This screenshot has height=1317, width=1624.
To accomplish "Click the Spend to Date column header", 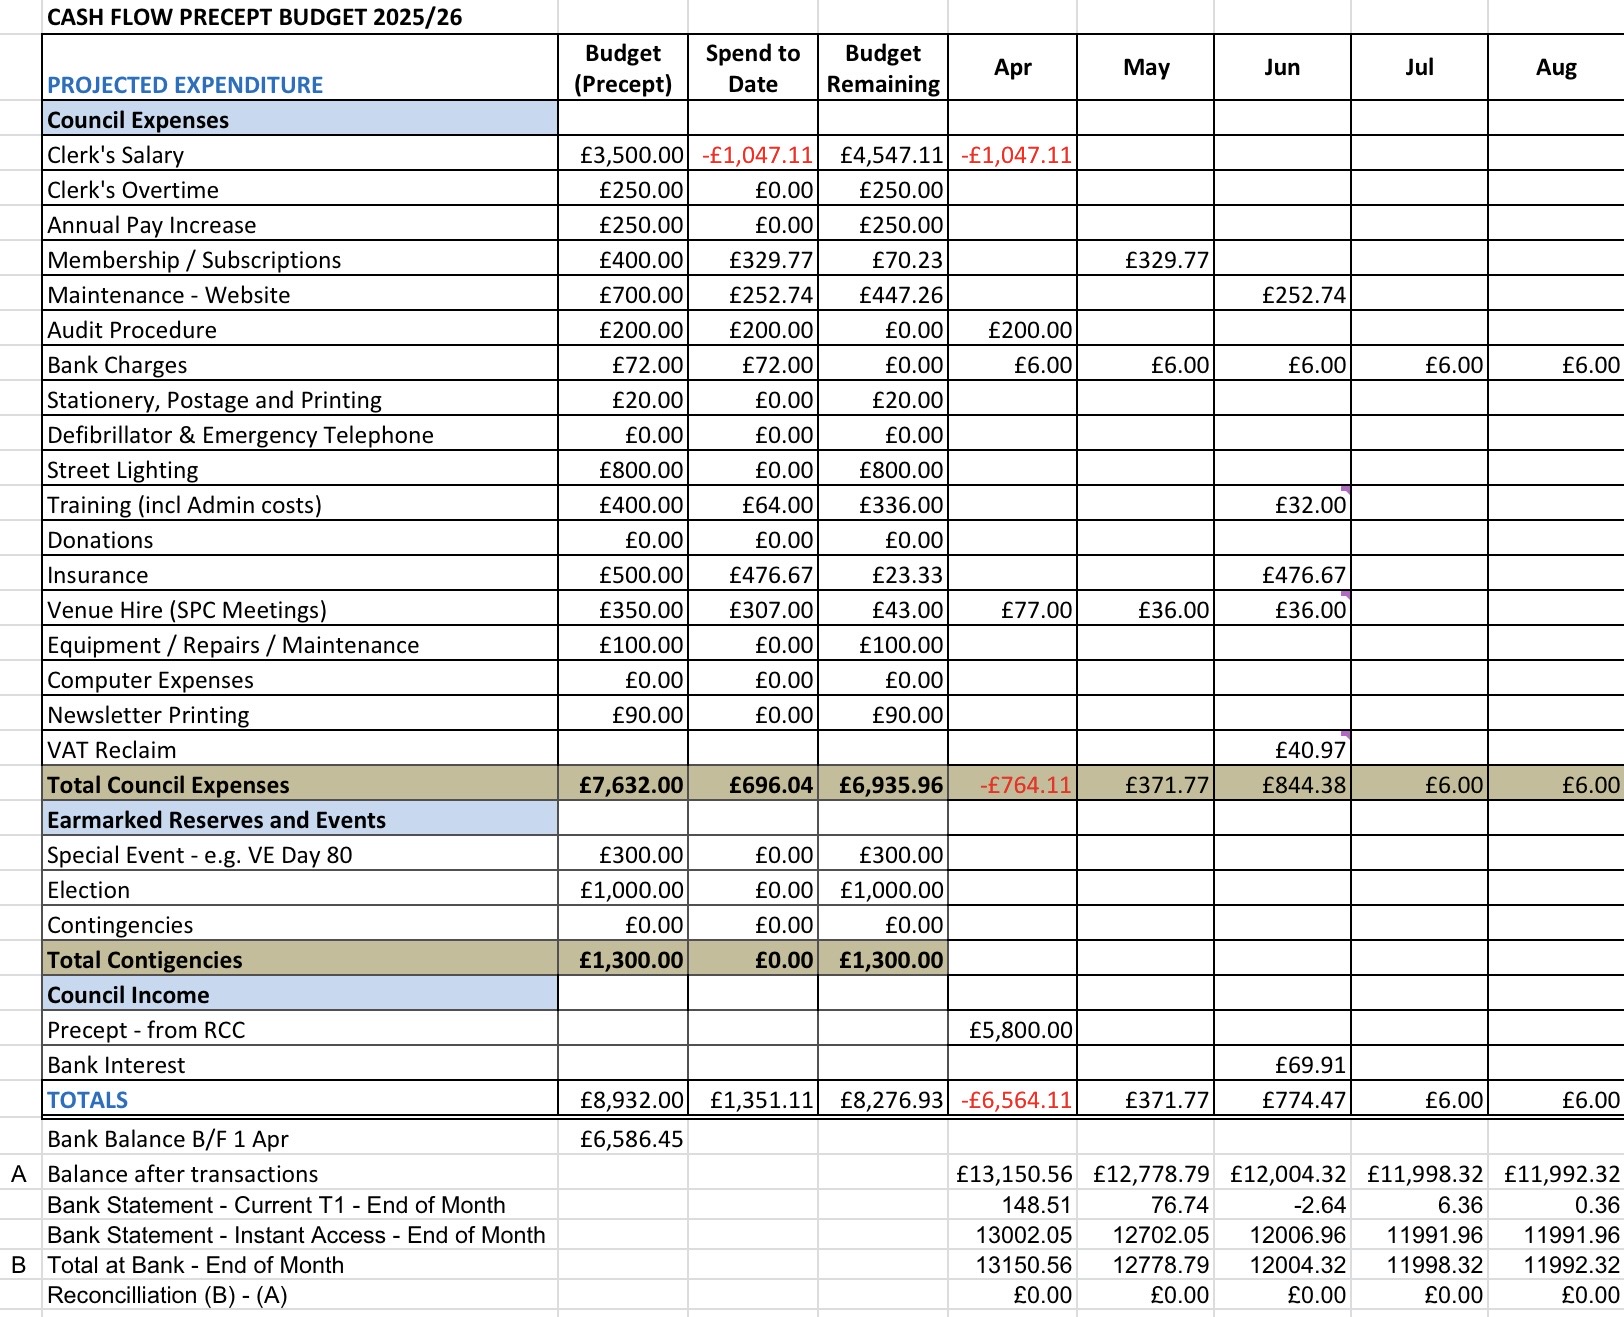I will [752, 68].
